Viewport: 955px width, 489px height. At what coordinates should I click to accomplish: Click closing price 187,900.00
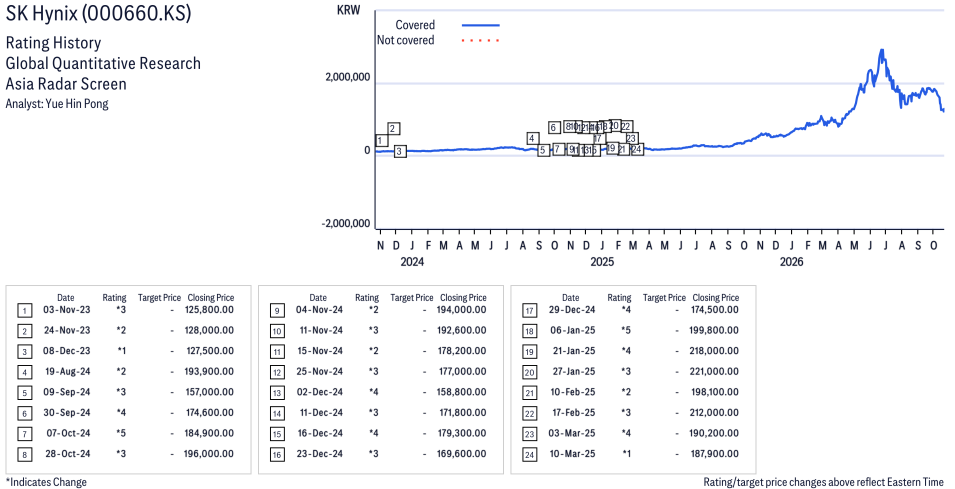click(714, 454)
